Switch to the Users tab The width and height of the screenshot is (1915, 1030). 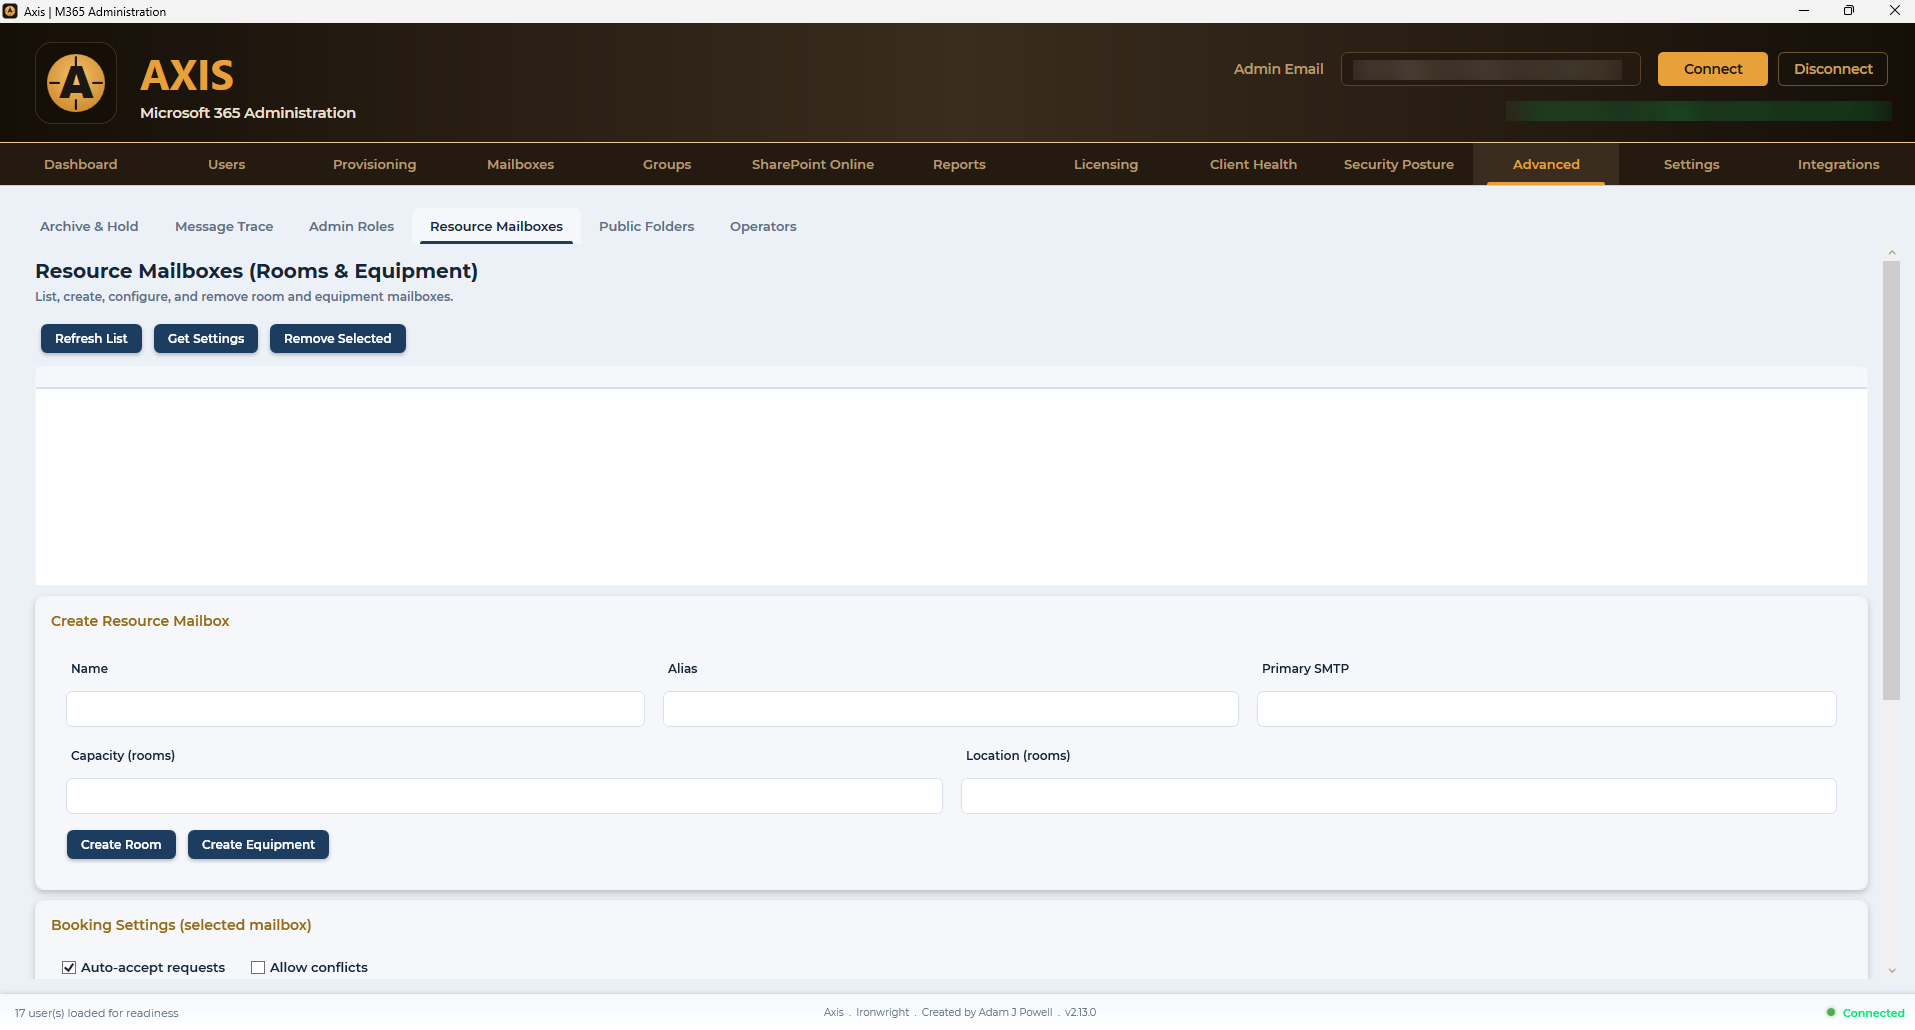pyautogui.click(x=227, y=164)
